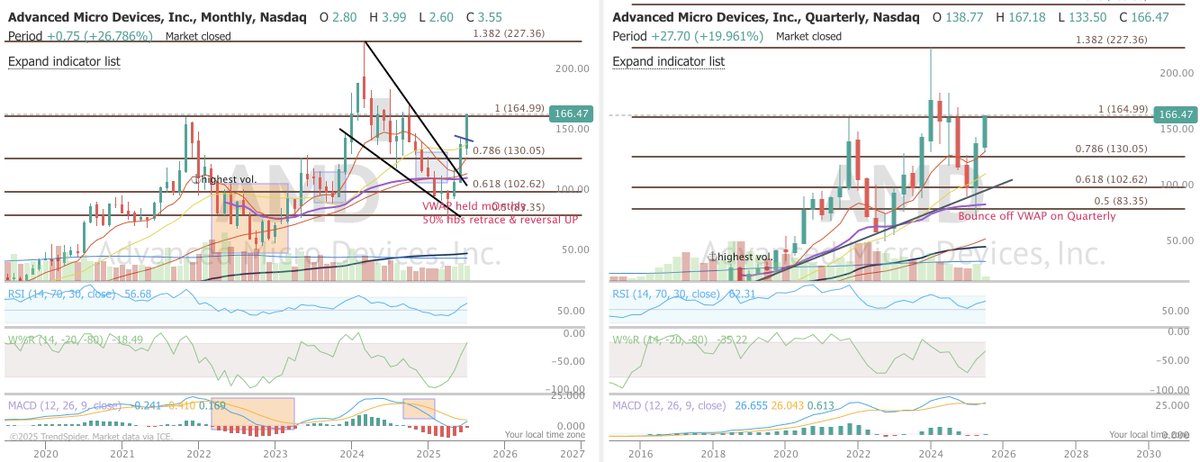This screenshot has height=462, width=1200.
Task: Click the 0.786 (130.05) fib label on the Quarterly chart
Action: [x=1111, y=148]
